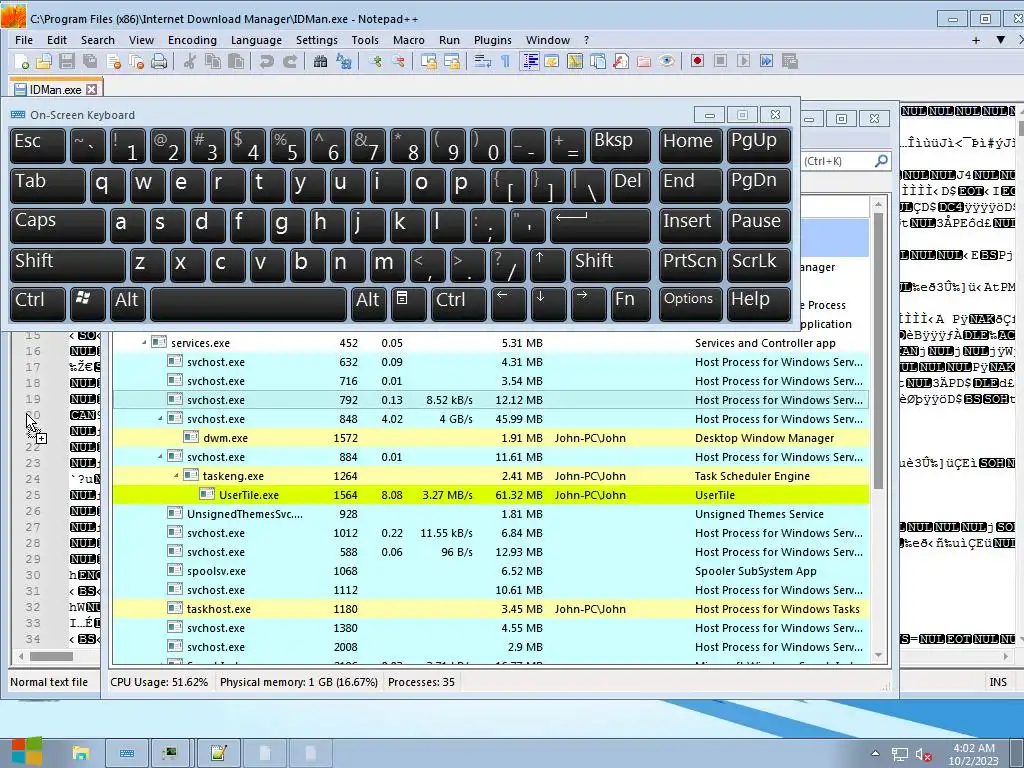
Task: Collapse the services.exe tree node
Action: tap(144, 342)
